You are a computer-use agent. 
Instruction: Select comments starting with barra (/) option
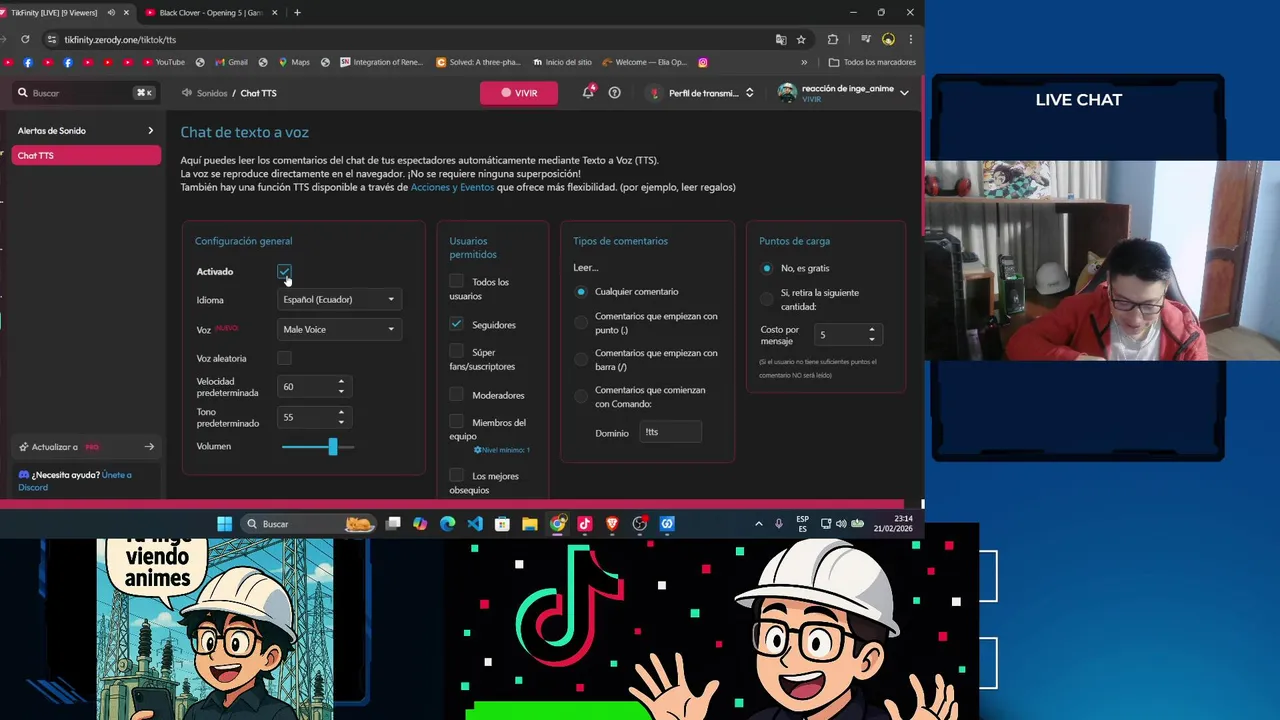tap(581, 359)
